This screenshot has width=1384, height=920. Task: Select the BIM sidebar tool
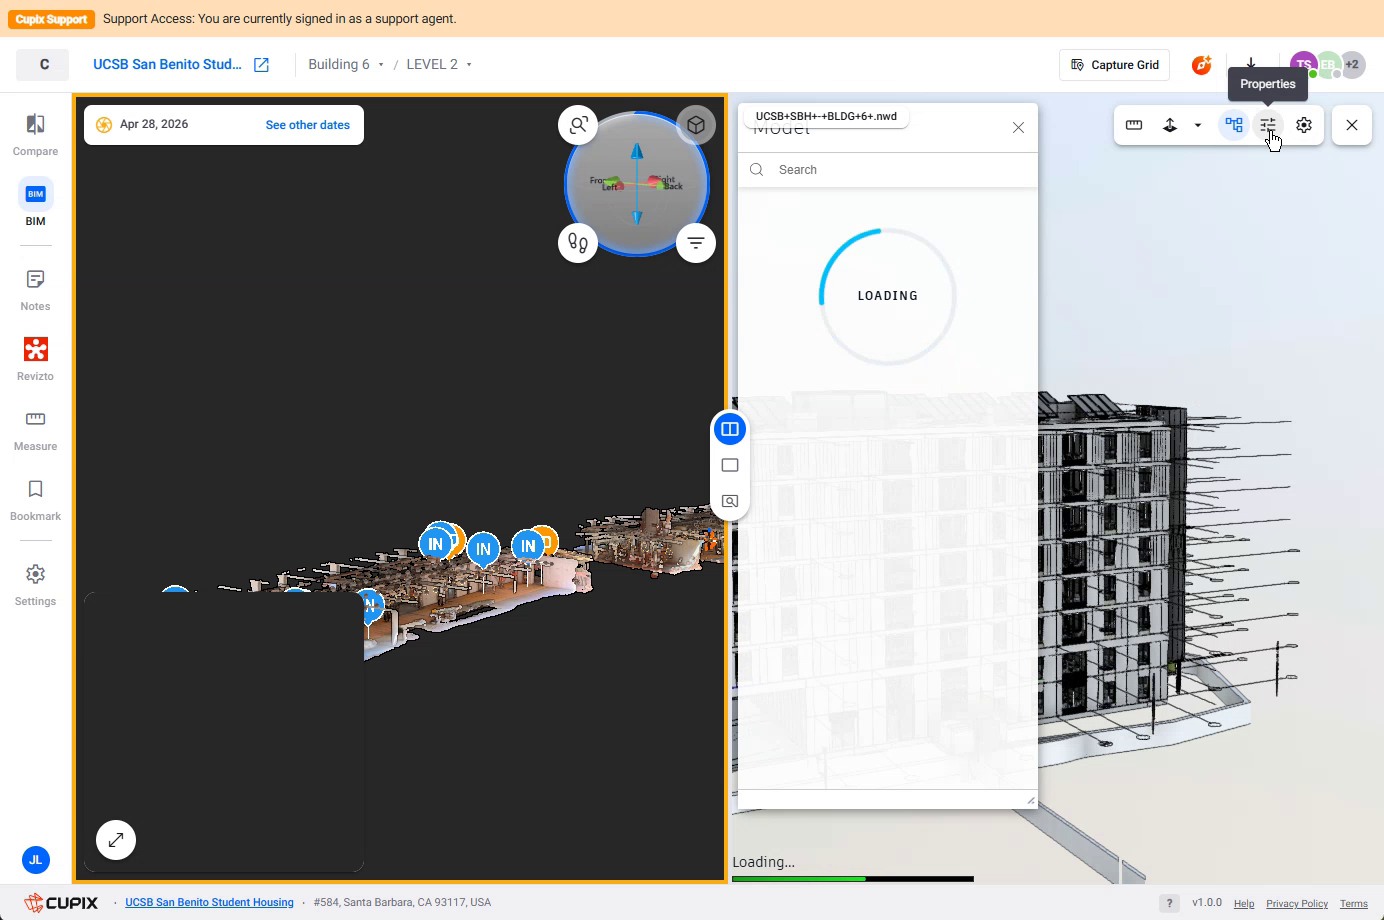pyautogui.click(x=35, y=203)
